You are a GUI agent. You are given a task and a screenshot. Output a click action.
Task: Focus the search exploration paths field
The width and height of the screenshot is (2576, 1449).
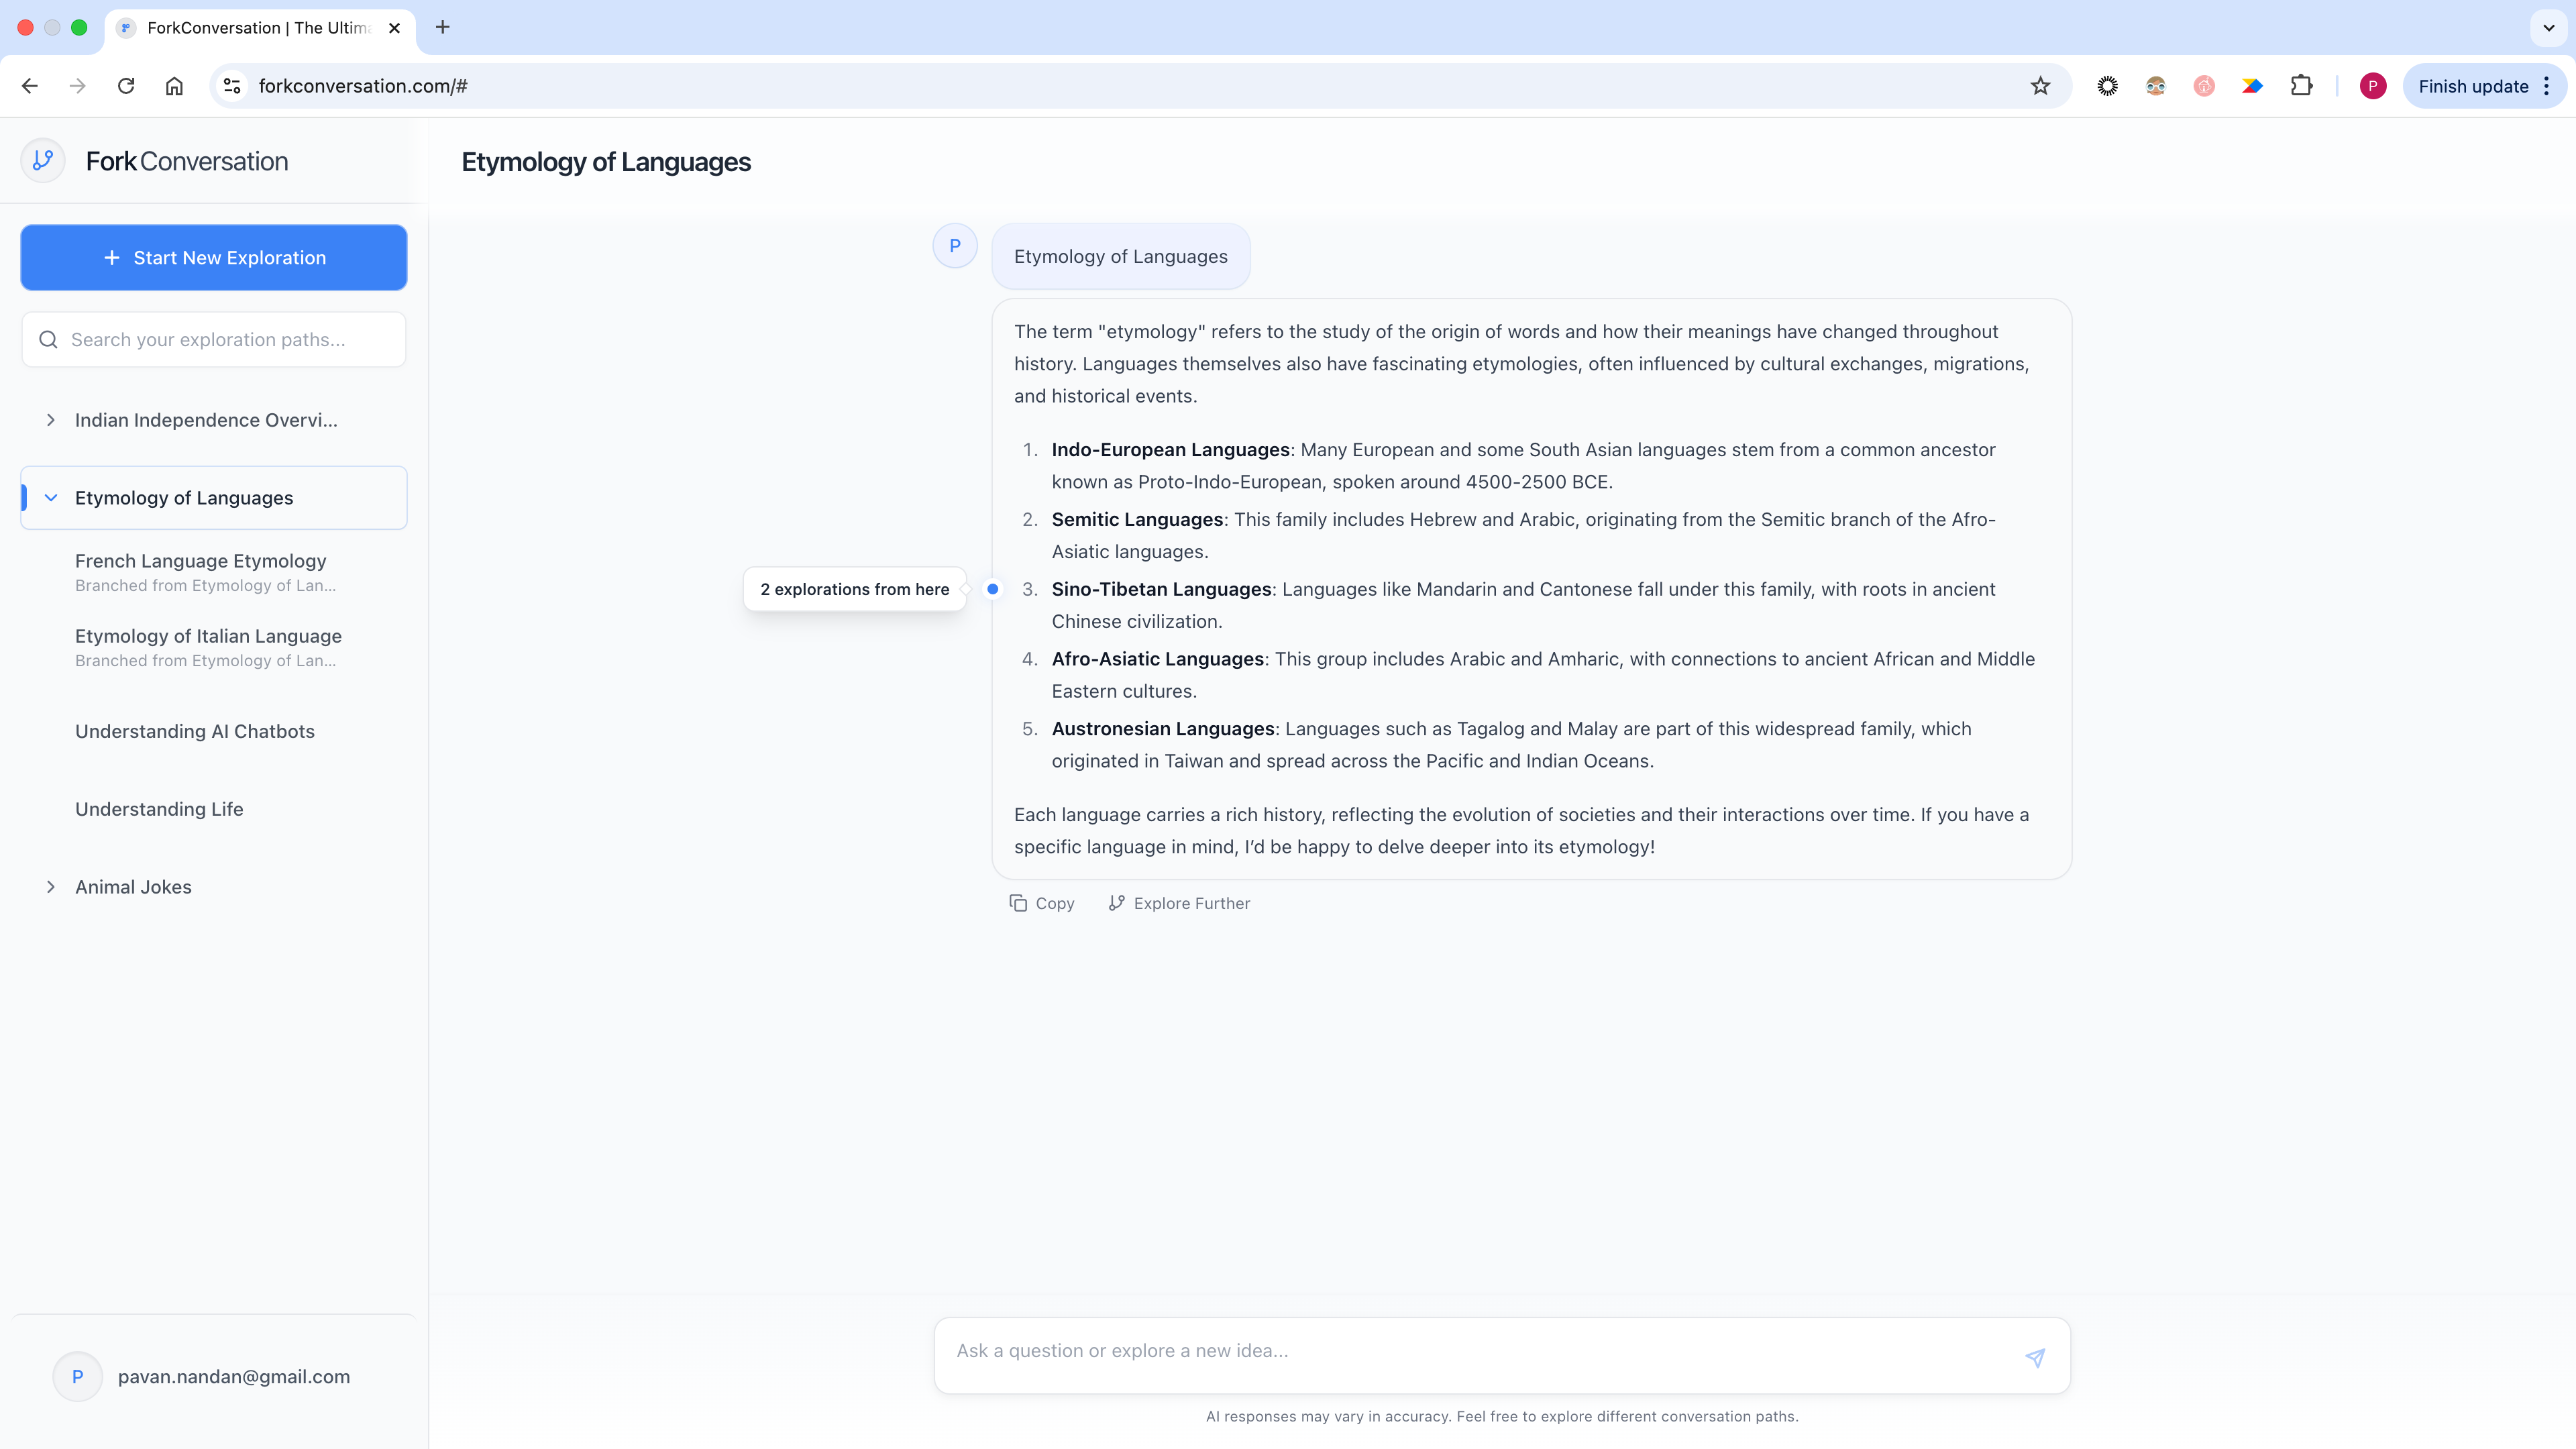pos(214,340)
